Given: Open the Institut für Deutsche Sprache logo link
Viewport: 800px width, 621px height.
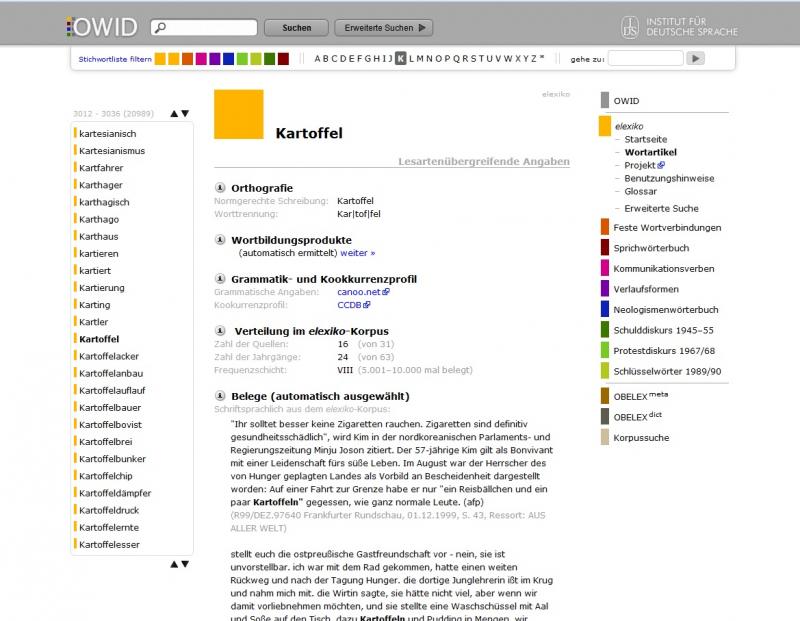Looking at the screenshot, I should coord(679,27).
